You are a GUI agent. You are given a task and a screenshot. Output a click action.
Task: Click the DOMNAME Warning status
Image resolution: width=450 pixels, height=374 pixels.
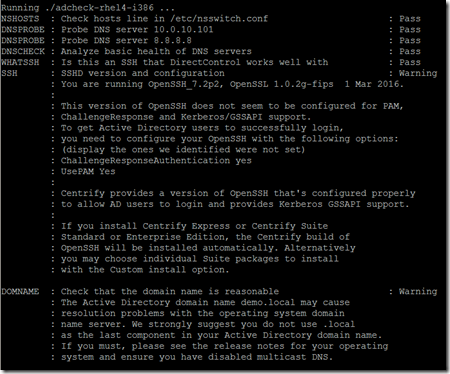pyautogui.click(x=418, y=292)
